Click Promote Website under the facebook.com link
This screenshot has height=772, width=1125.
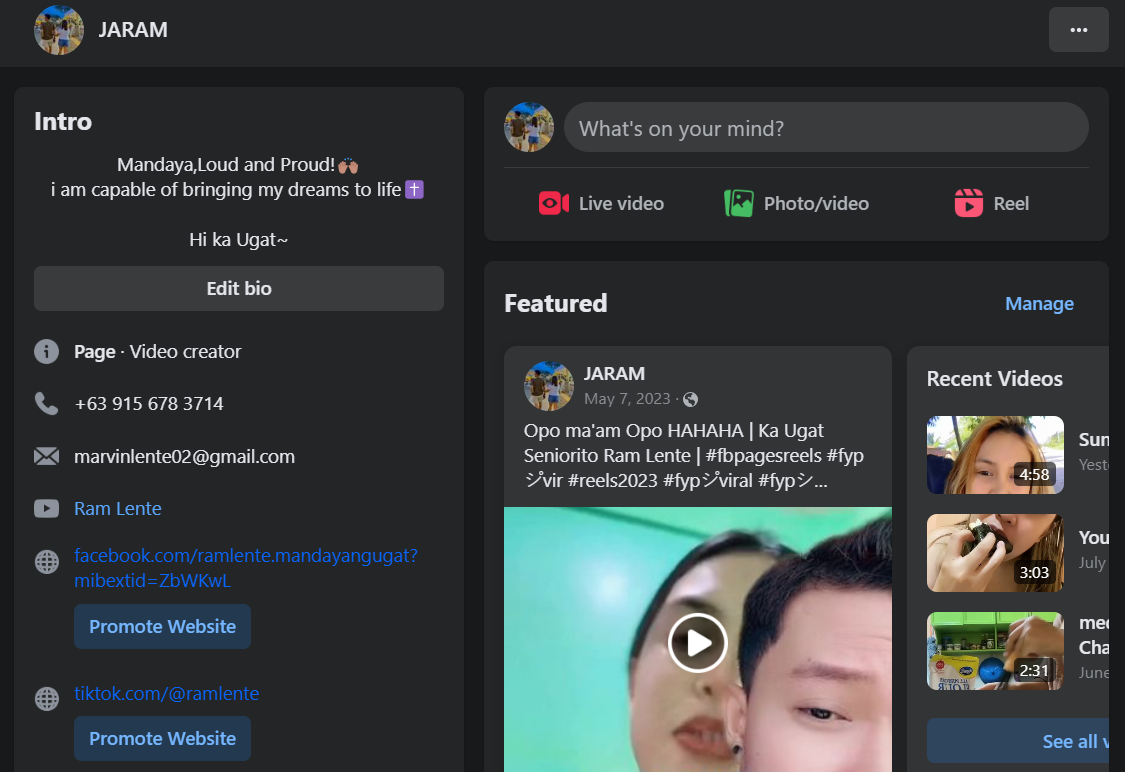162,626
